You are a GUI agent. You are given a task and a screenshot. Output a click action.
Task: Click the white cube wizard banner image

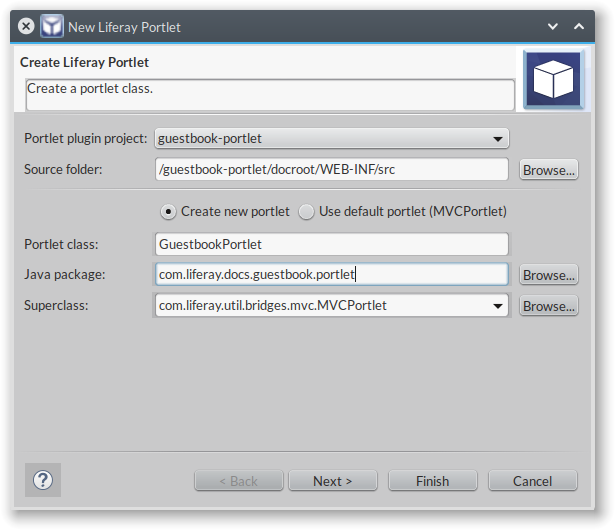(x=553, y=79)
